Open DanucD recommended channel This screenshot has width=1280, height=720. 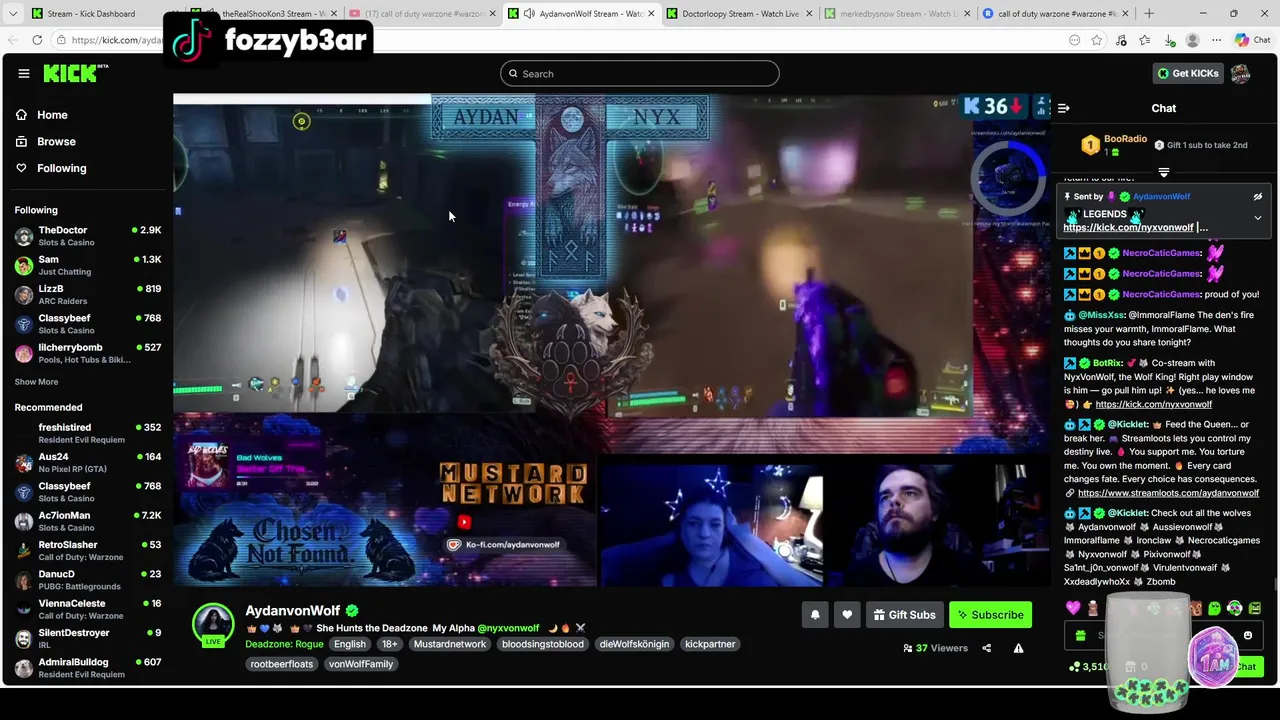click(88, 580)
